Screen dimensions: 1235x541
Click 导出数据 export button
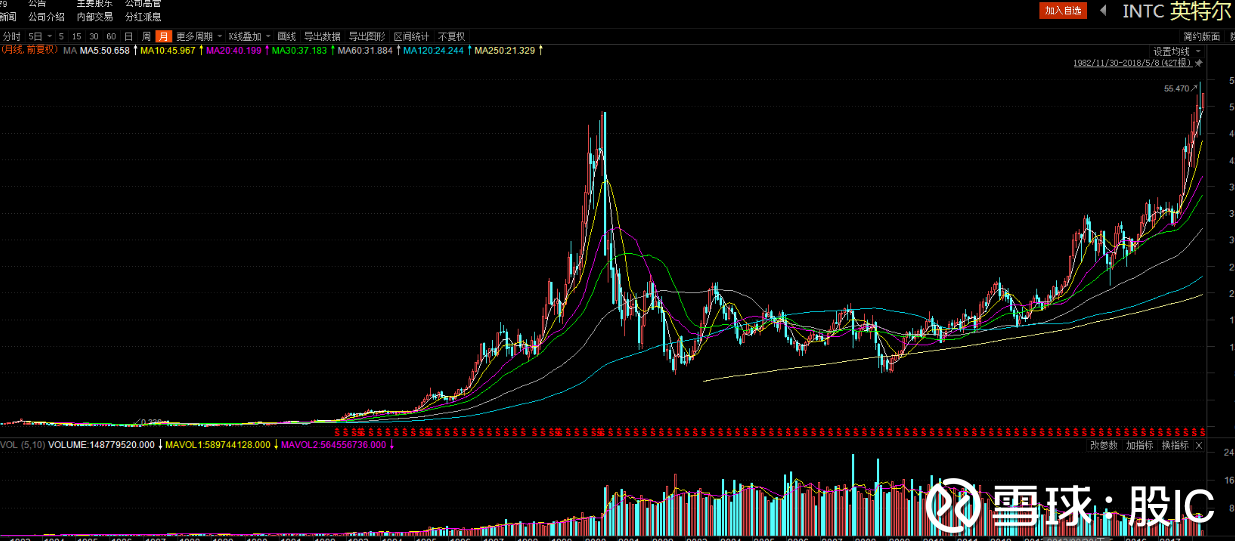pyautogui.click(x=322, y=36)
